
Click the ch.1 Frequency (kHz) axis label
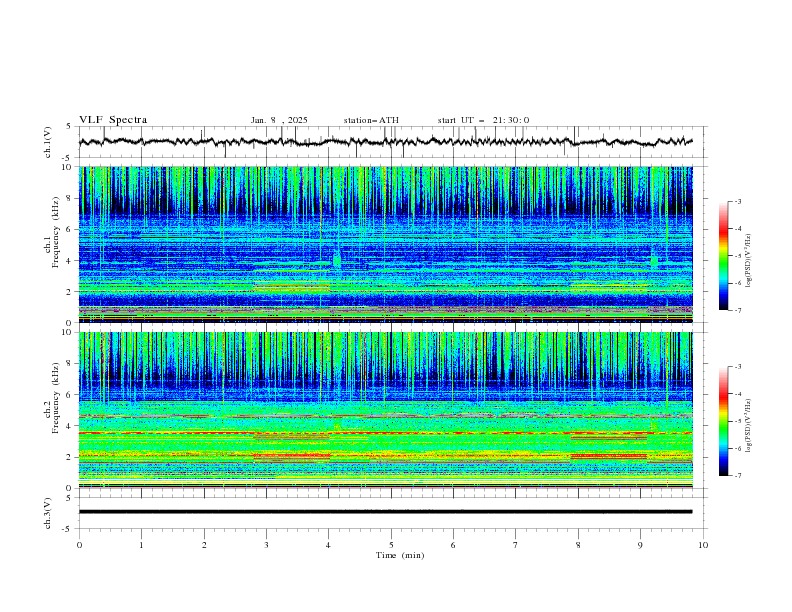(x=52, y=232)
